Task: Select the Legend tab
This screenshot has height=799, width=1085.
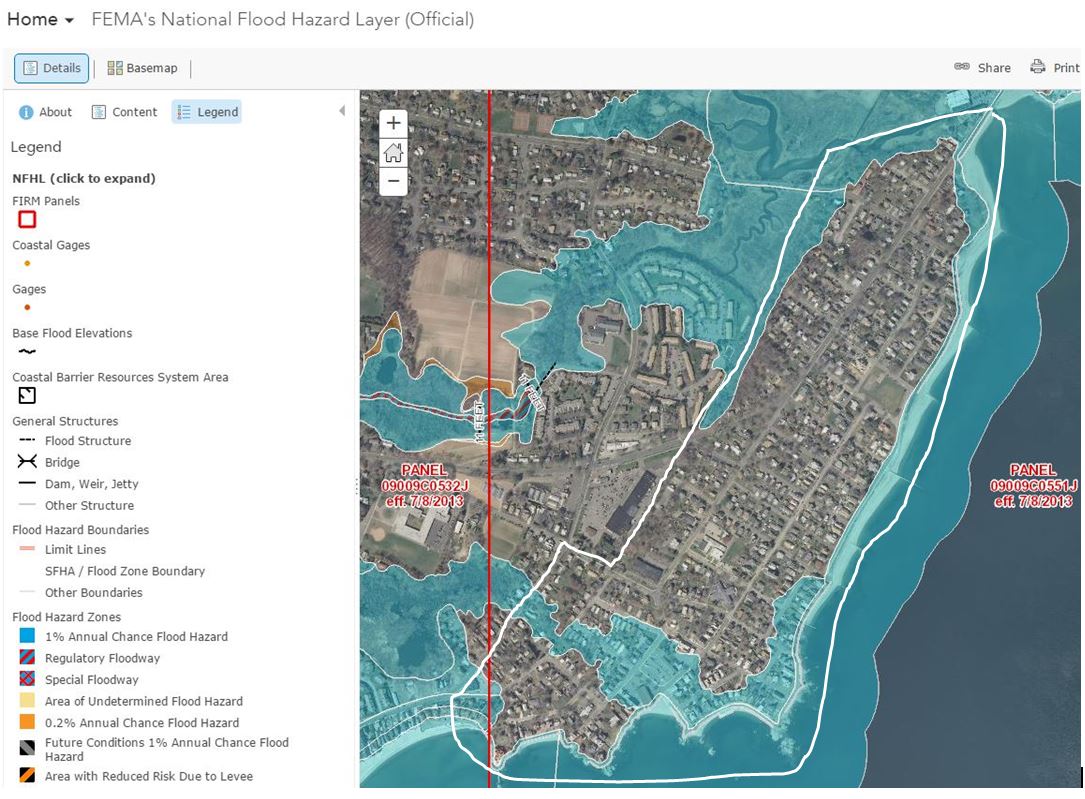Action: pyautogui.click(x=207, y=112)
